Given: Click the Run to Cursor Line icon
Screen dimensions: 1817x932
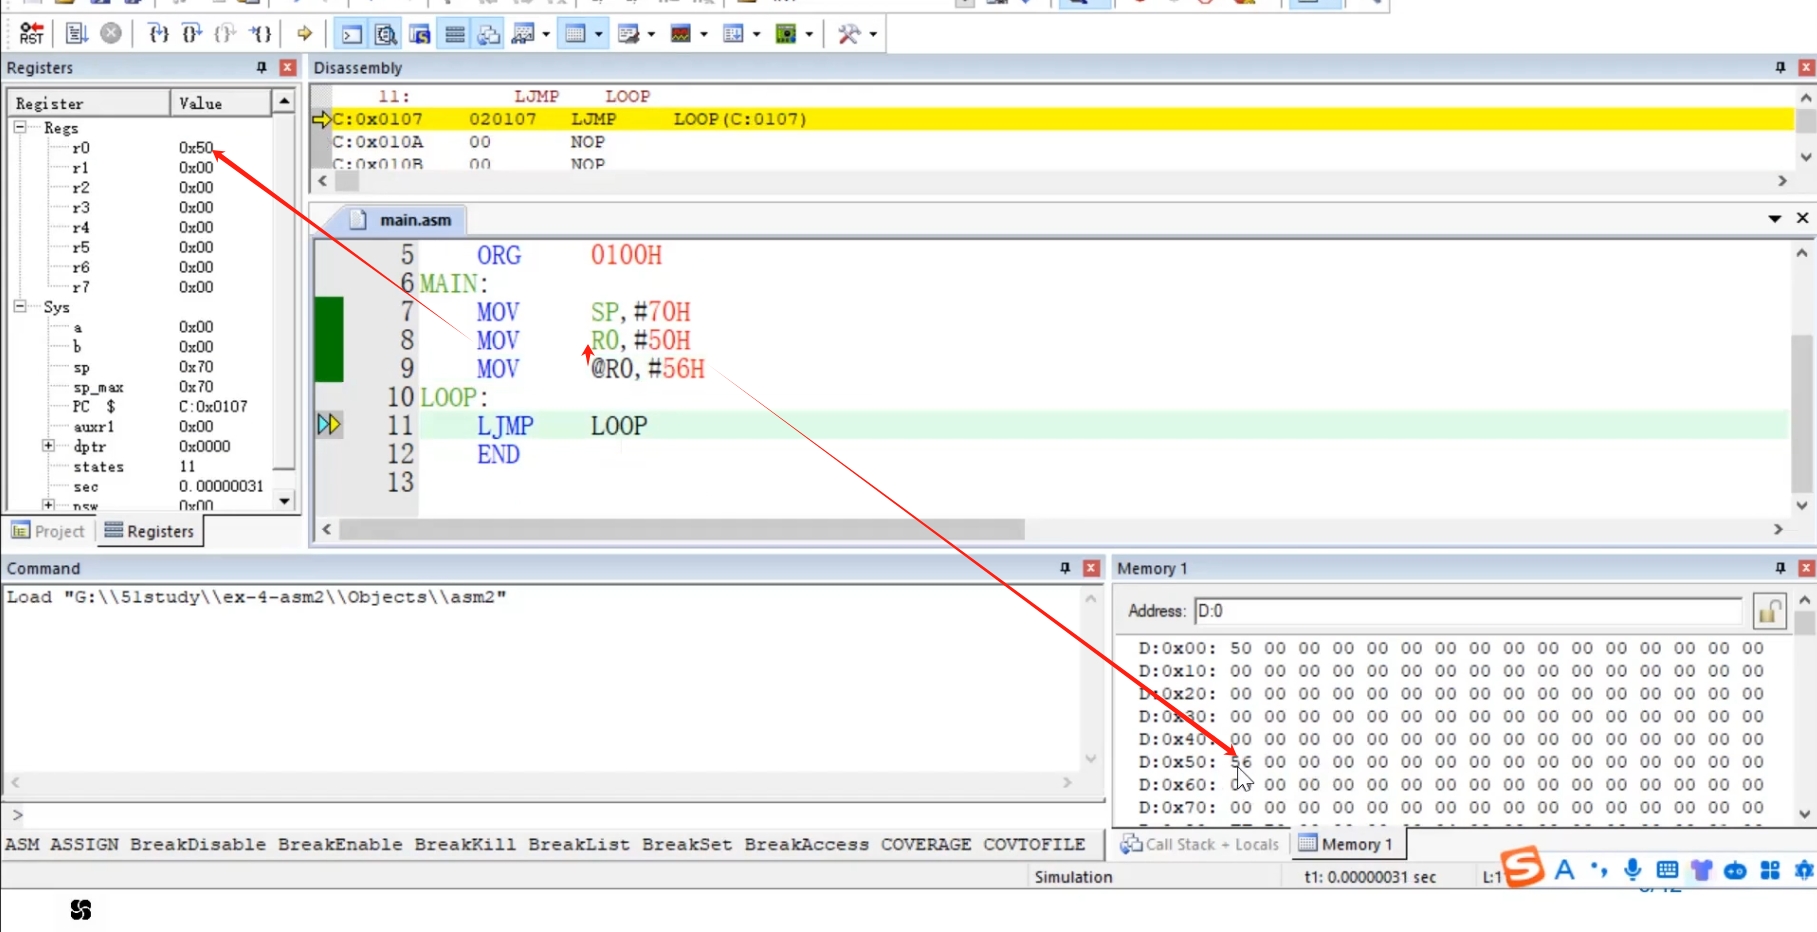Looking at the screenshot, I should click(261, 34).
